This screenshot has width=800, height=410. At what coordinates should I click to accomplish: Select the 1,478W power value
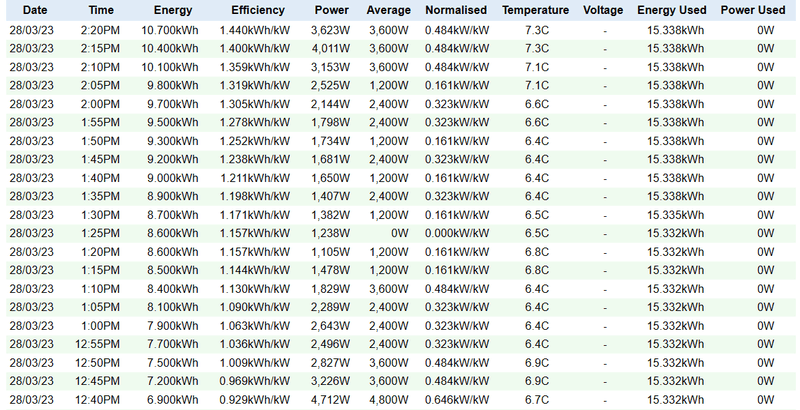coord(330,270)
